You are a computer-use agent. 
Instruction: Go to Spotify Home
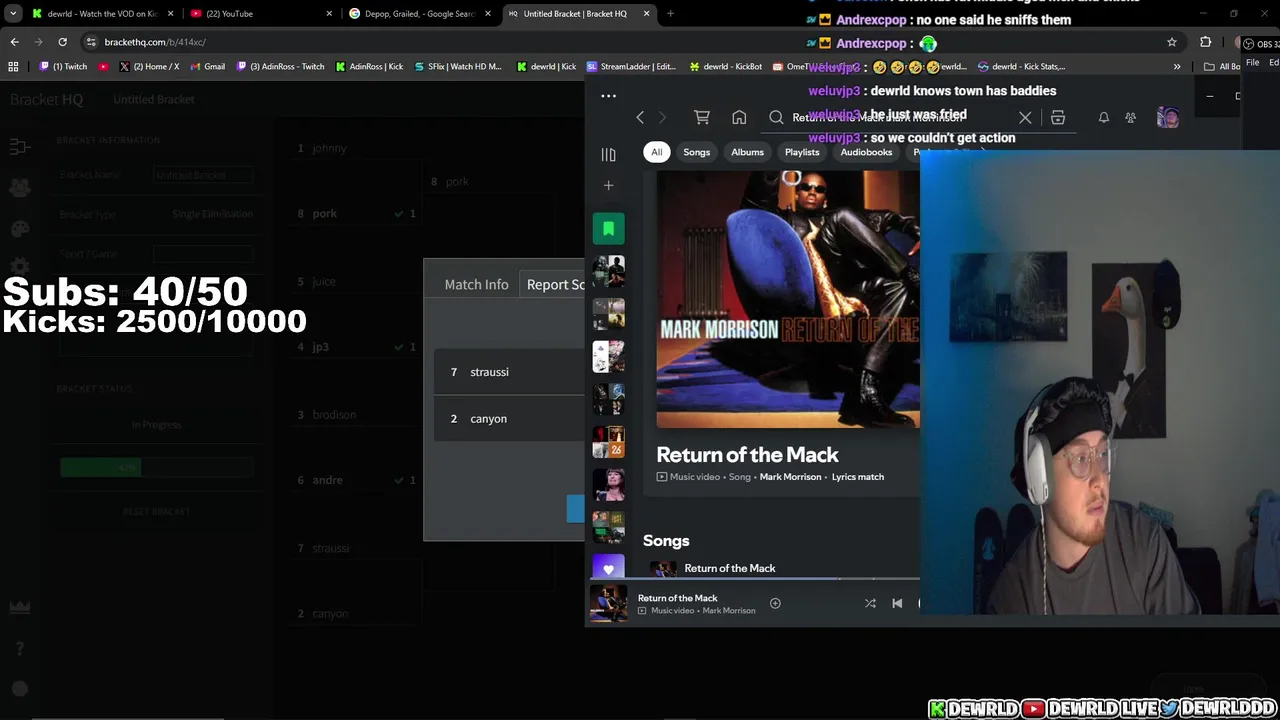[739, 118]
